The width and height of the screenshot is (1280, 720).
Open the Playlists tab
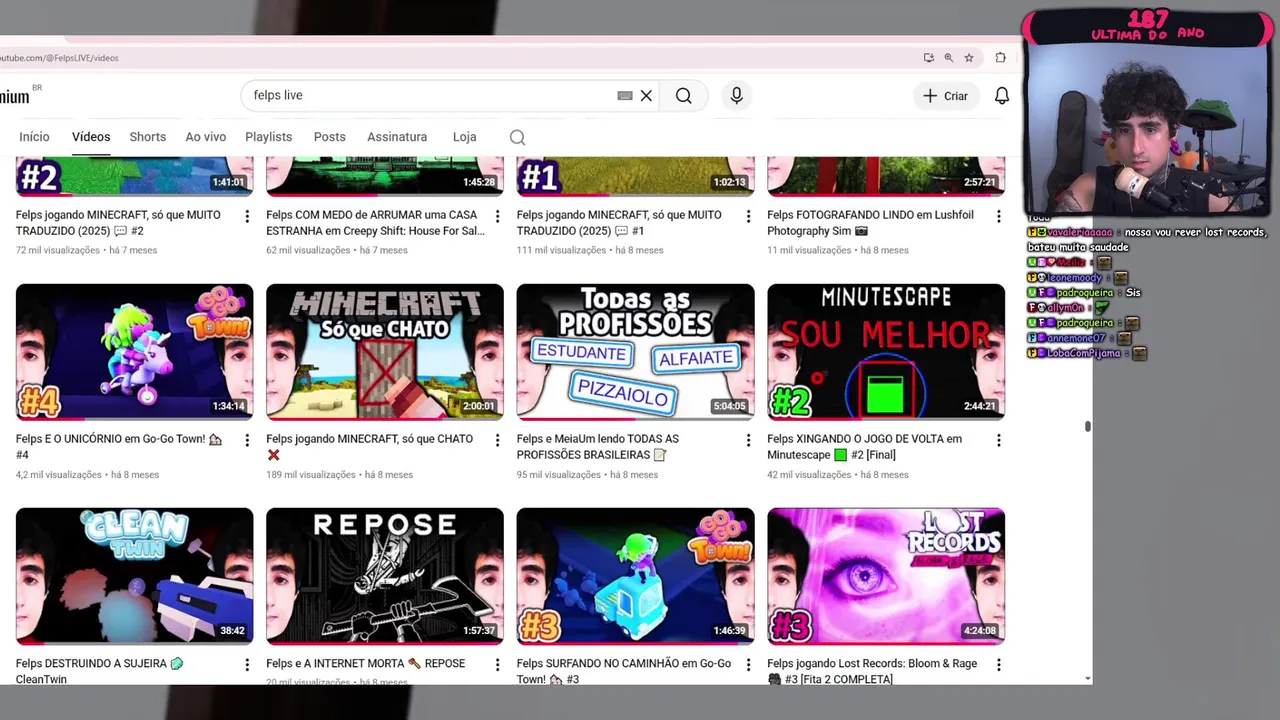point(269,137)
